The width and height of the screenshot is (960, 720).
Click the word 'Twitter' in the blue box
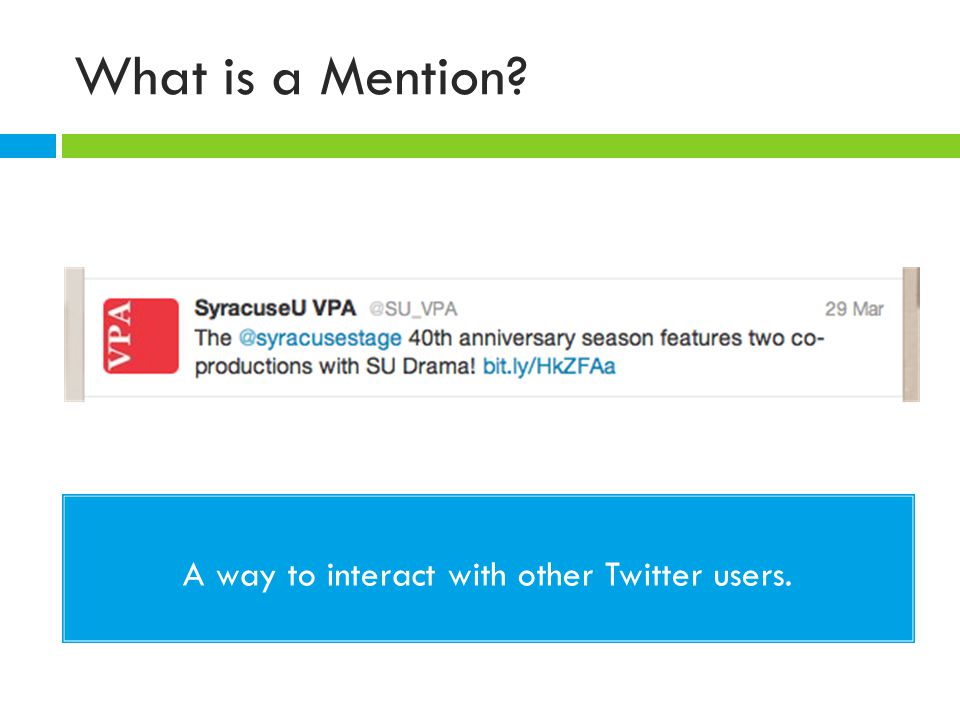653,575
